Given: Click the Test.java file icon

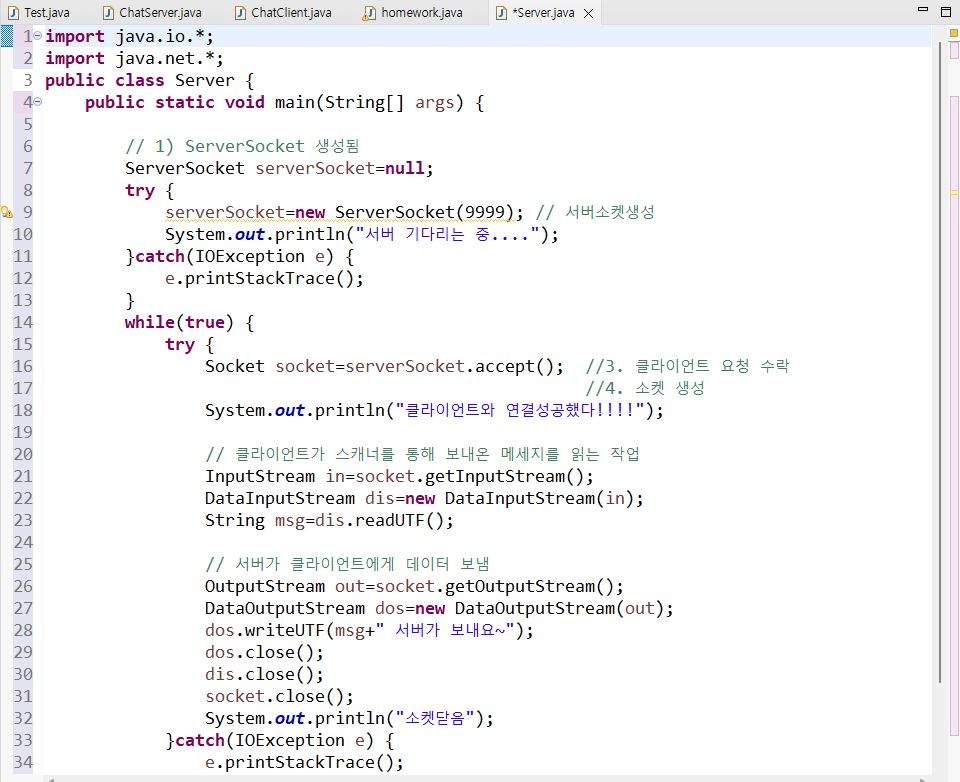Looking at the screenshot, I should tap(13, 13).
